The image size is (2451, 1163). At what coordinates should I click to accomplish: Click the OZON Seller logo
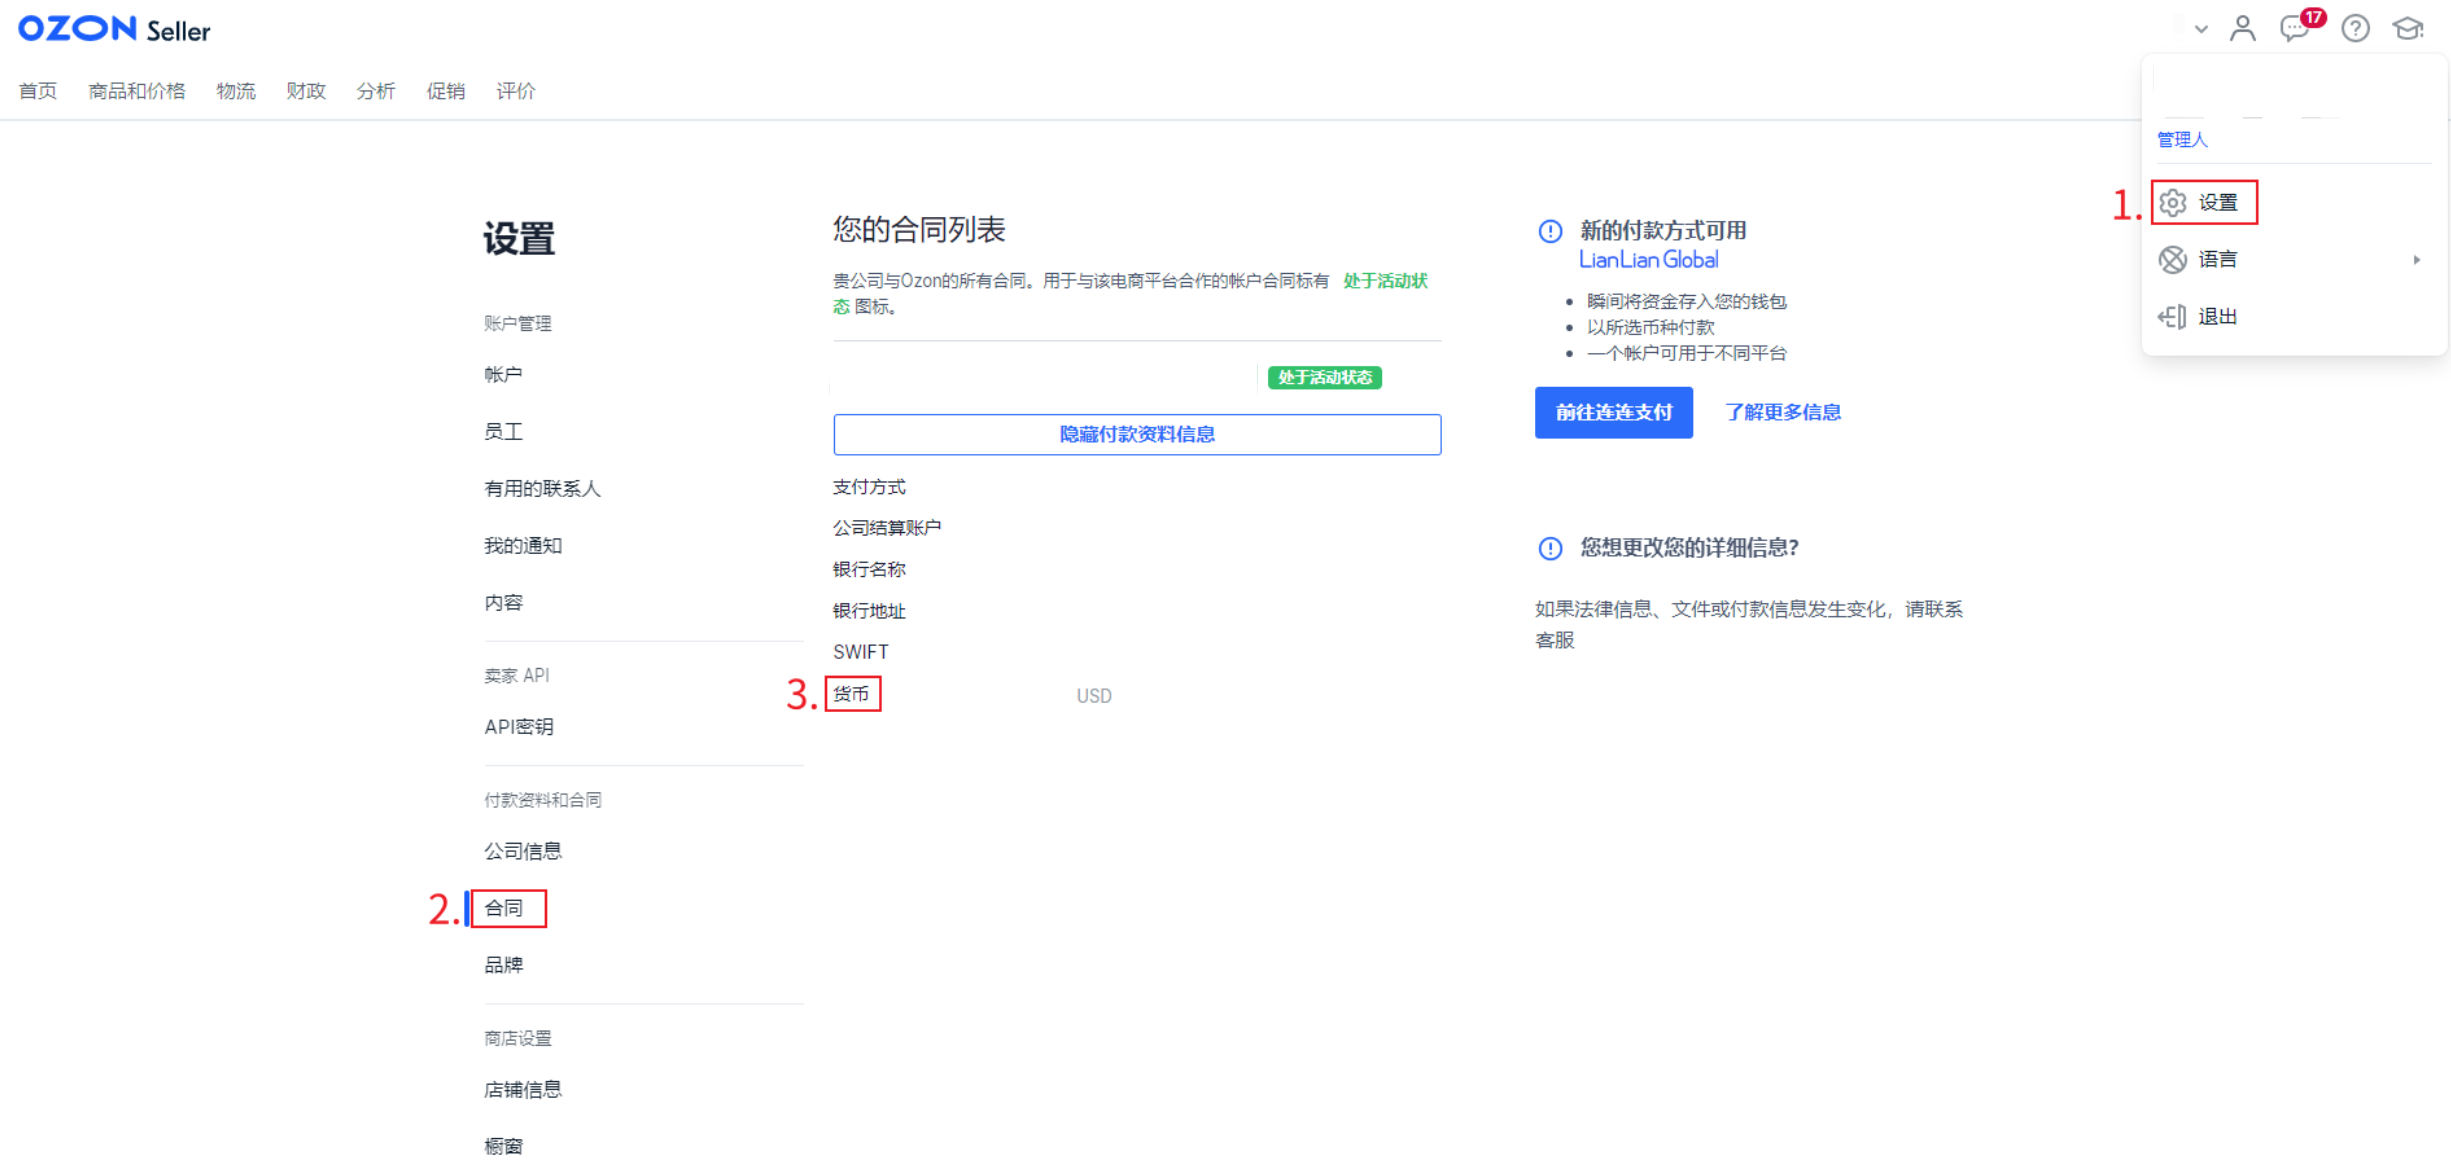[x=114, y=29]
